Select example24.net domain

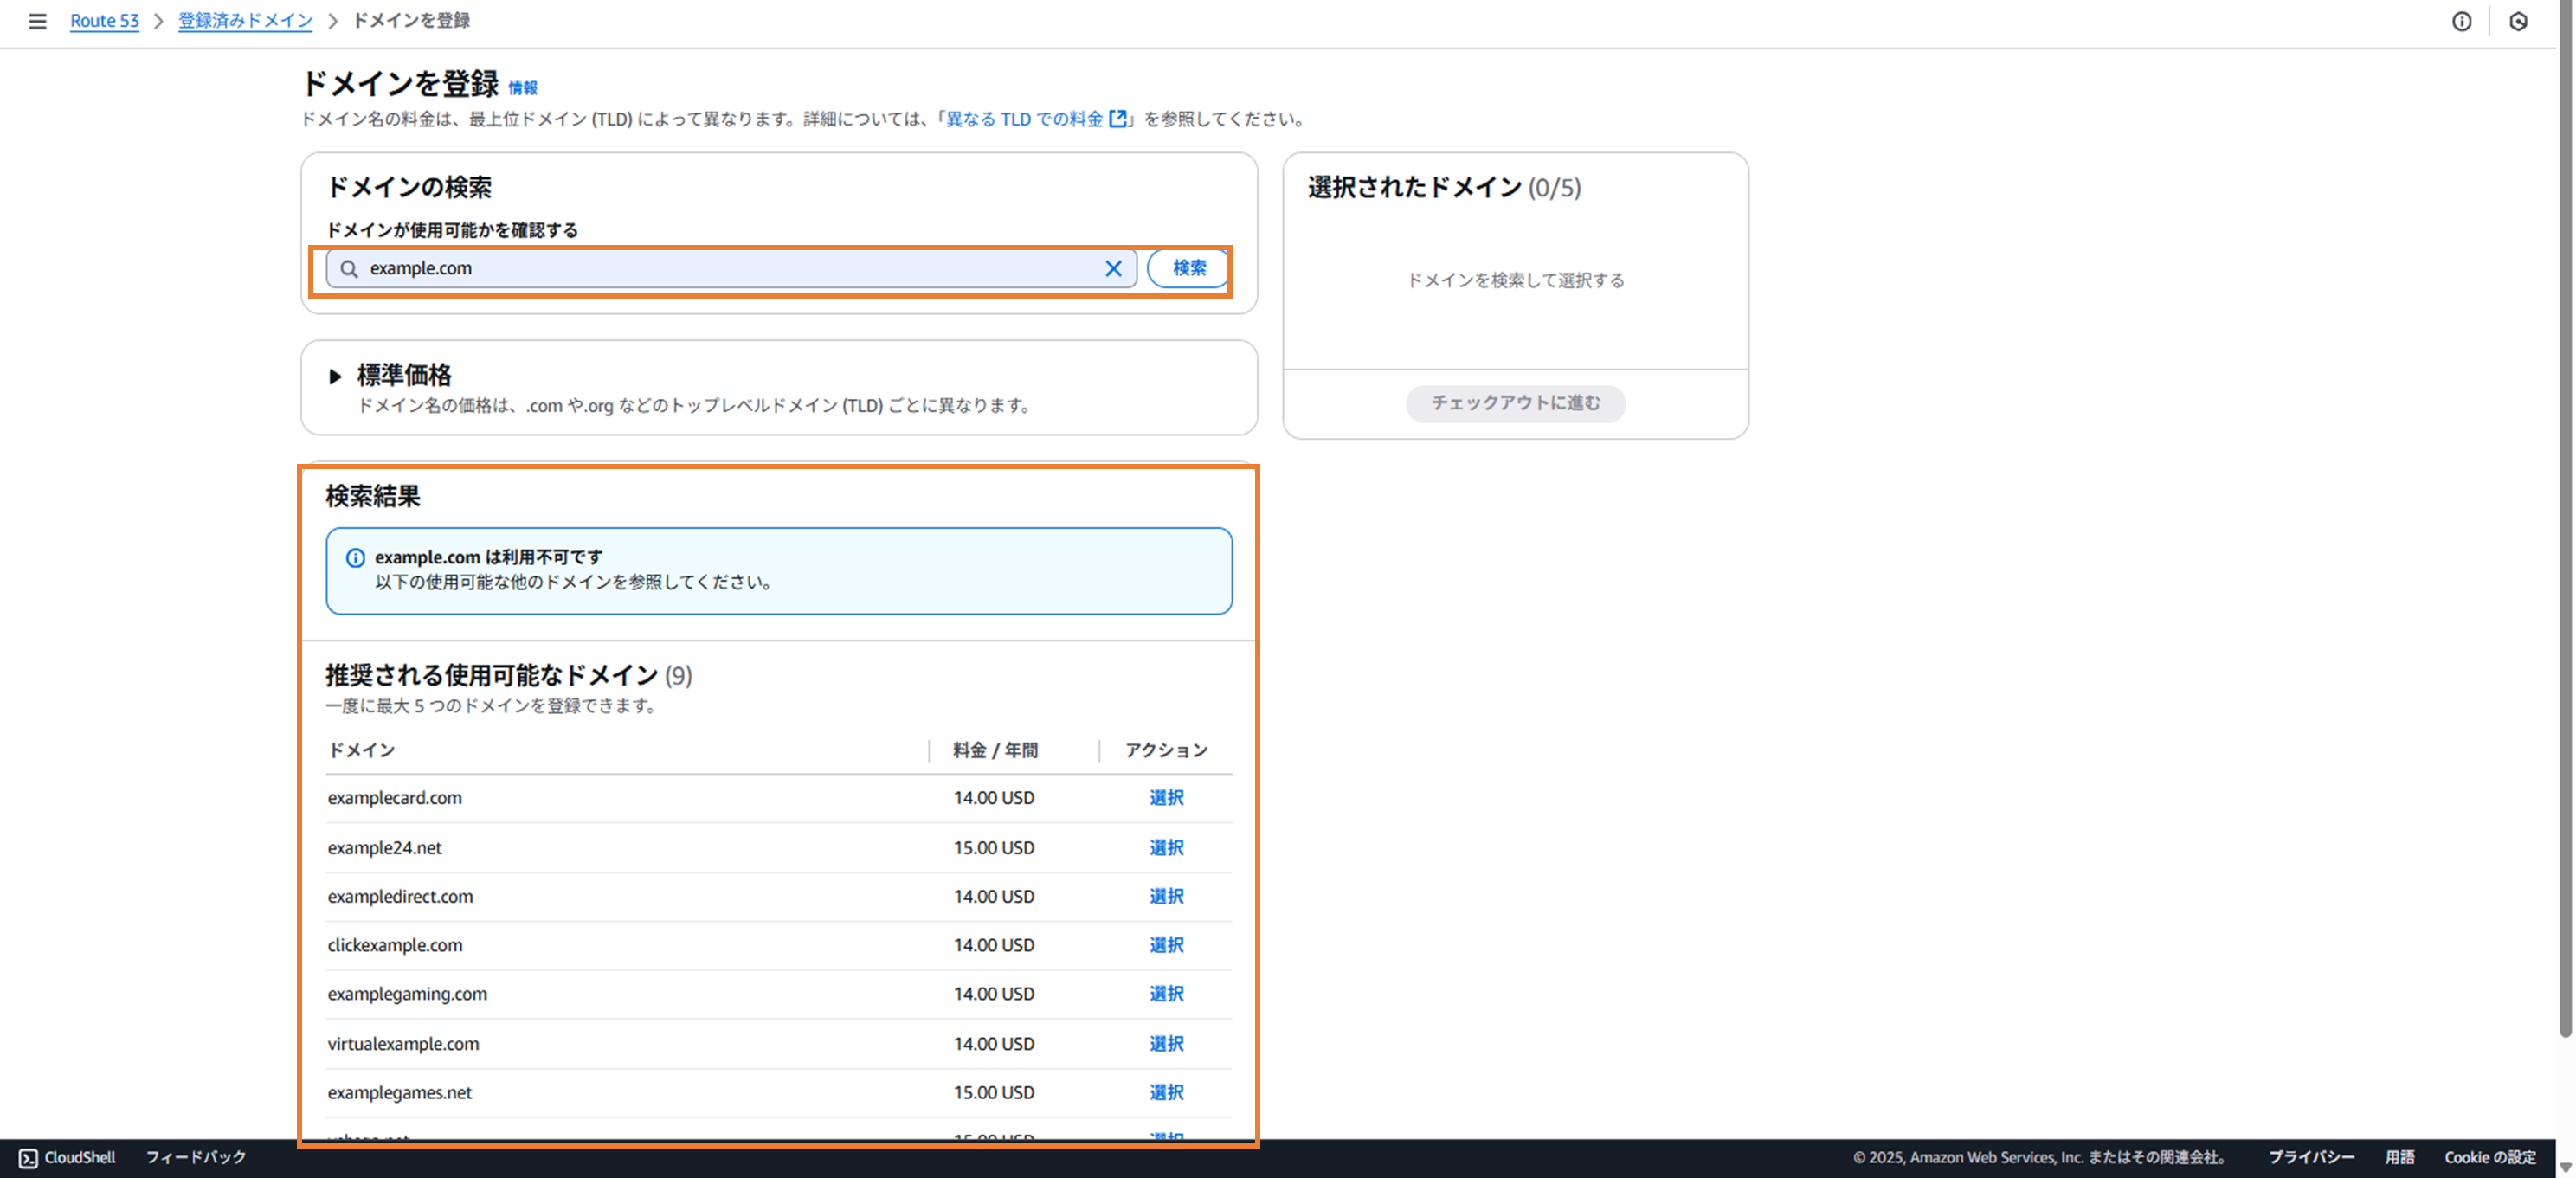1166,848
